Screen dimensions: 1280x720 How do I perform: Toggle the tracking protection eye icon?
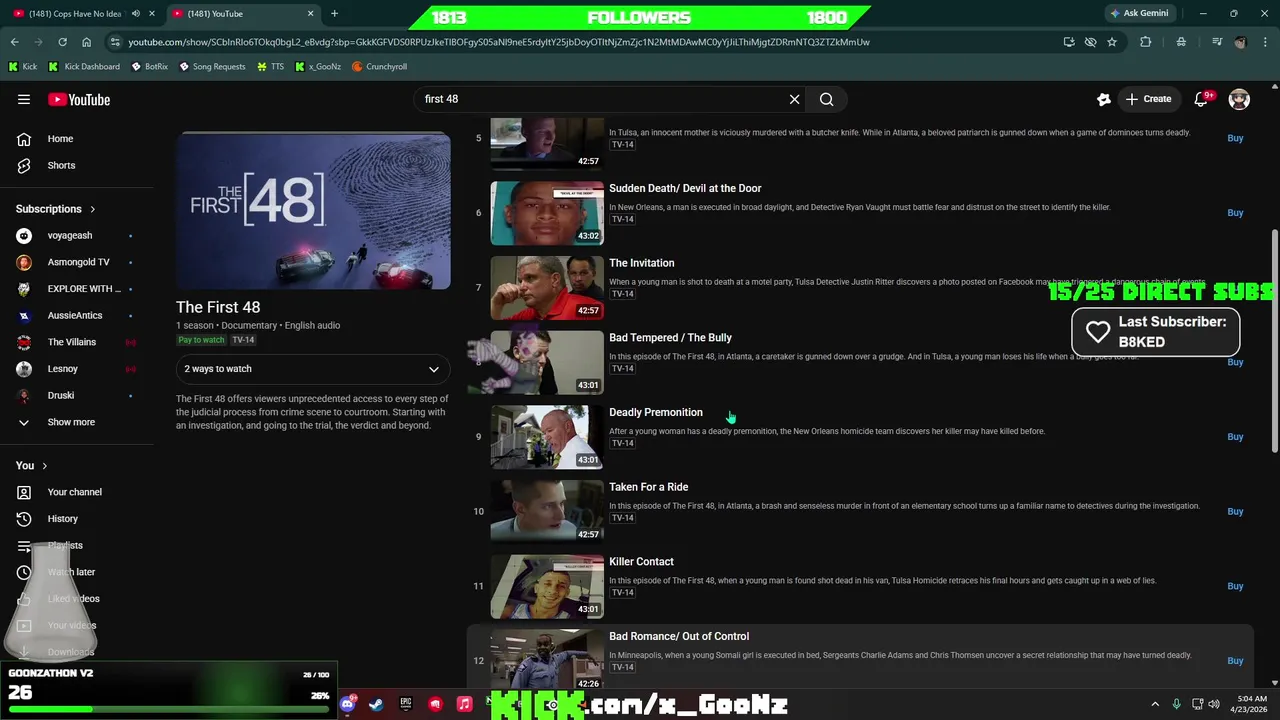coord(1091,42)
